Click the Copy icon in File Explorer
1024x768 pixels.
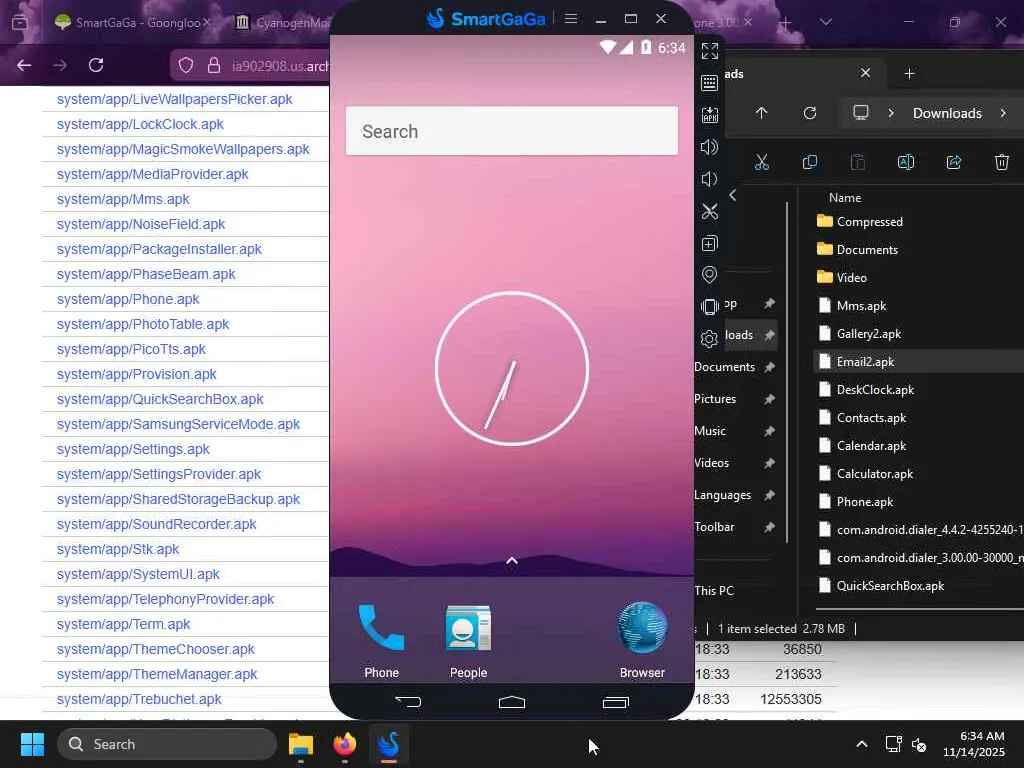coord(810,162)
